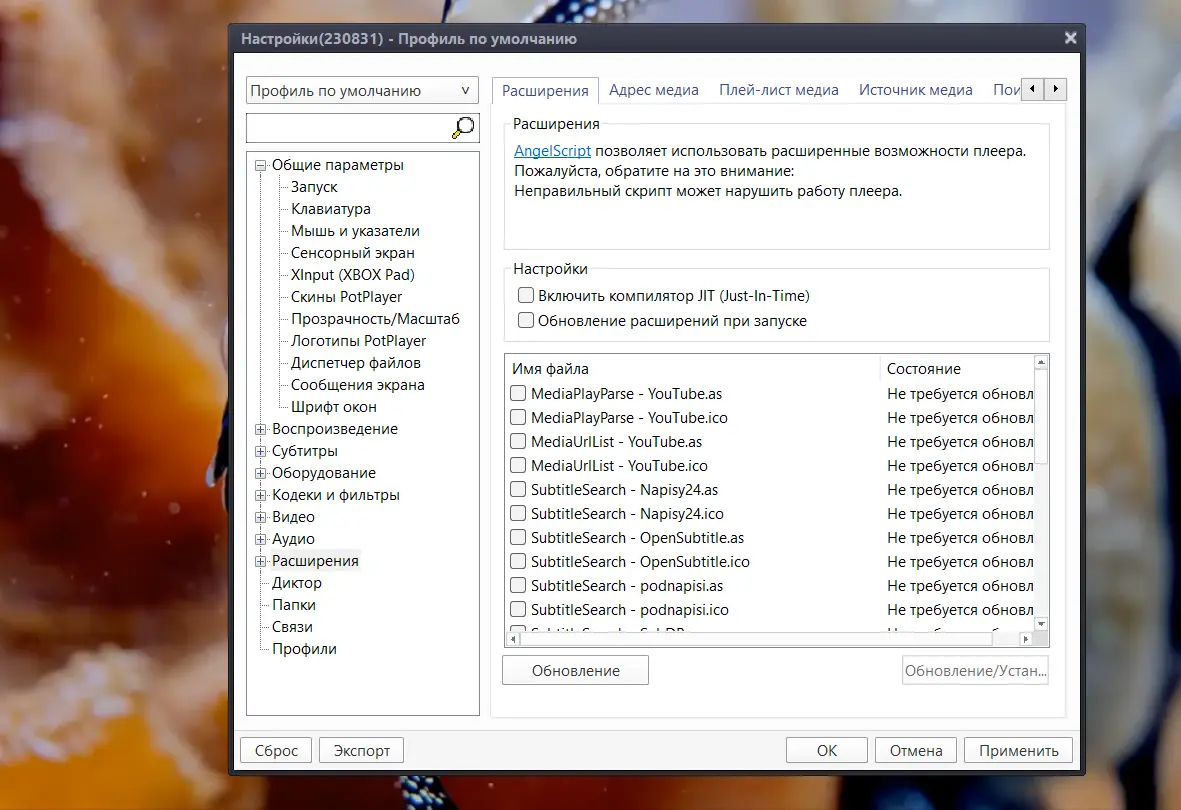The height and width of the screenshot is (810, 1181).
Task: Toggle Обновление расширений при запуске checkbox
Action: (526, 320)
